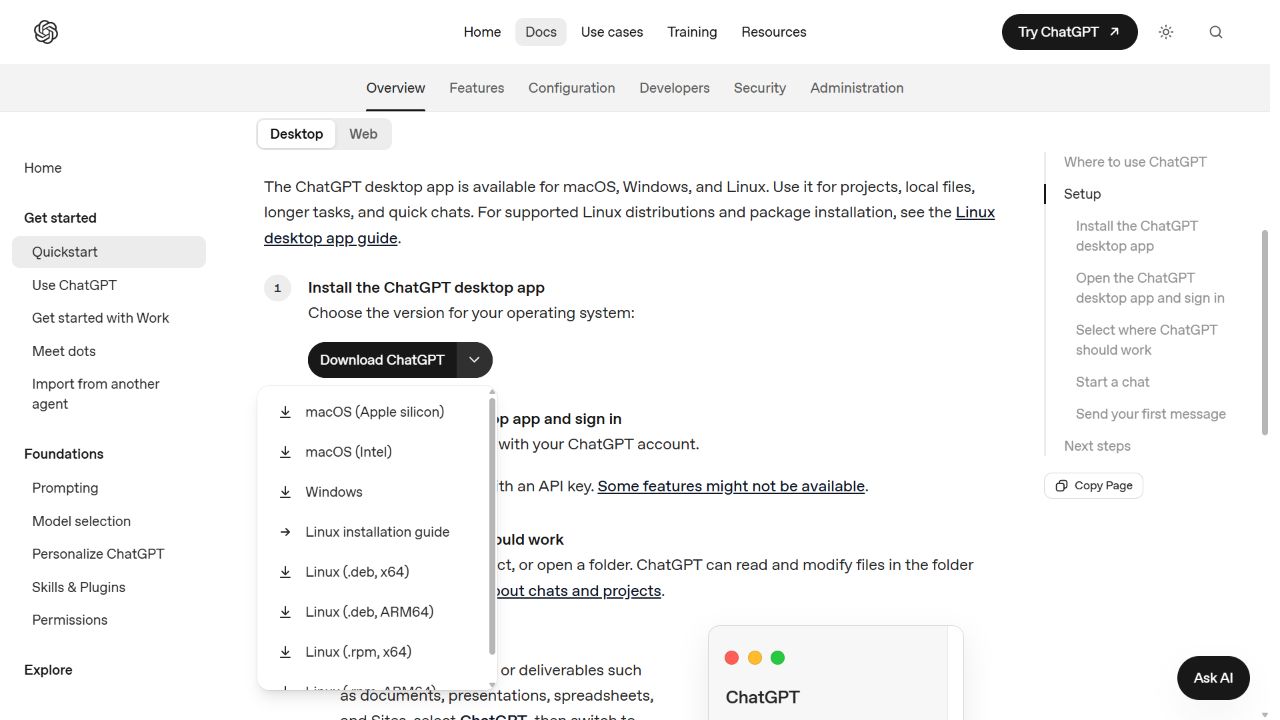The width and height of the screenshot is (1280, 720).
Task: Switch to the Administration tab
Action: pos(857,88)
